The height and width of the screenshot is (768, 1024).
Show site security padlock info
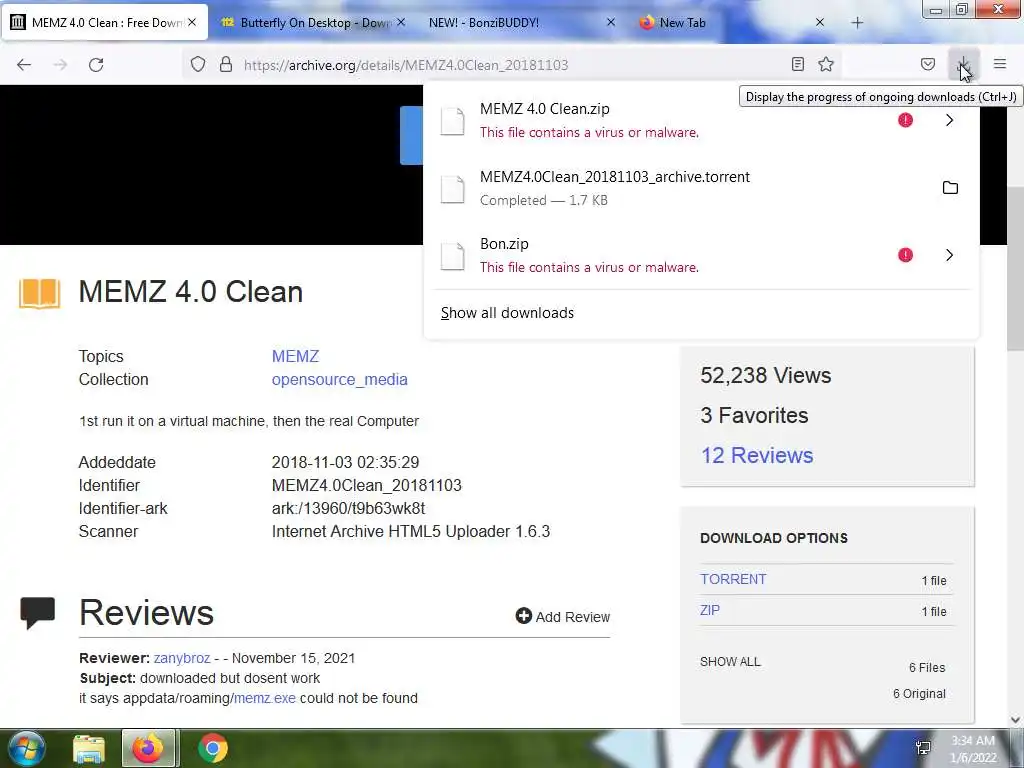pos(226,64)
